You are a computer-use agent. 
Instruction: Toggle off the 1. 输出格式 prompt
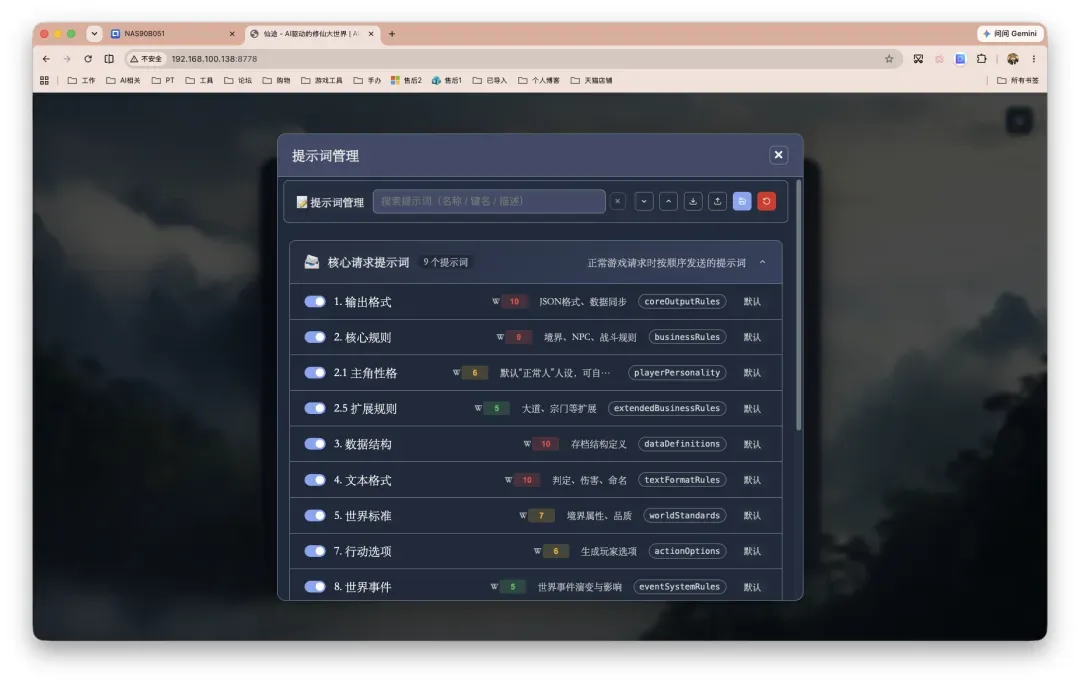point(315,302)
